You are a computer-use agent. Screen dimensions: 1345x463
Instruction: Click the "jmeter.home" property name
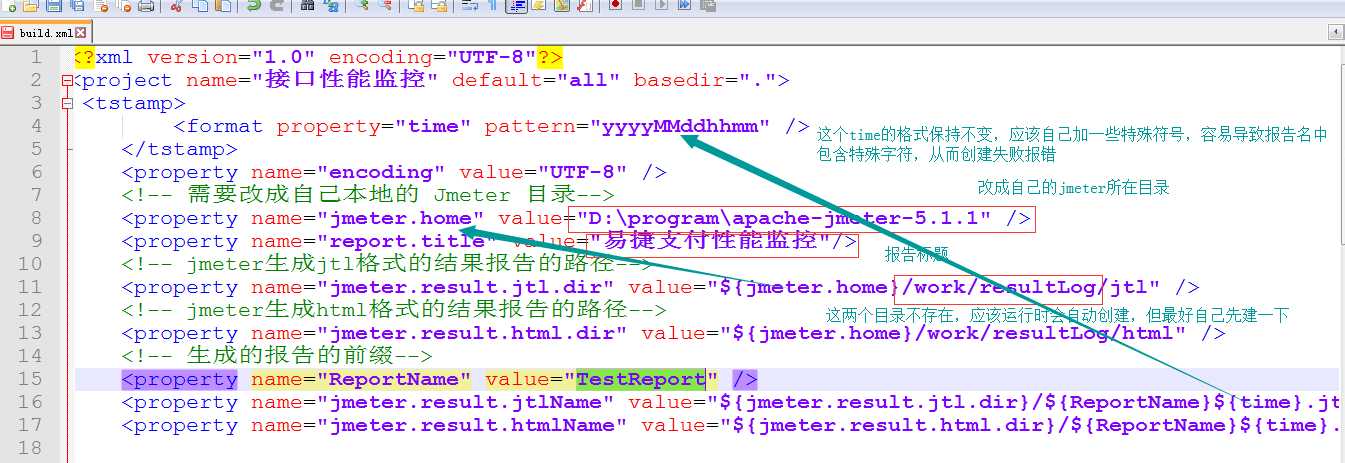coord(401,218)
